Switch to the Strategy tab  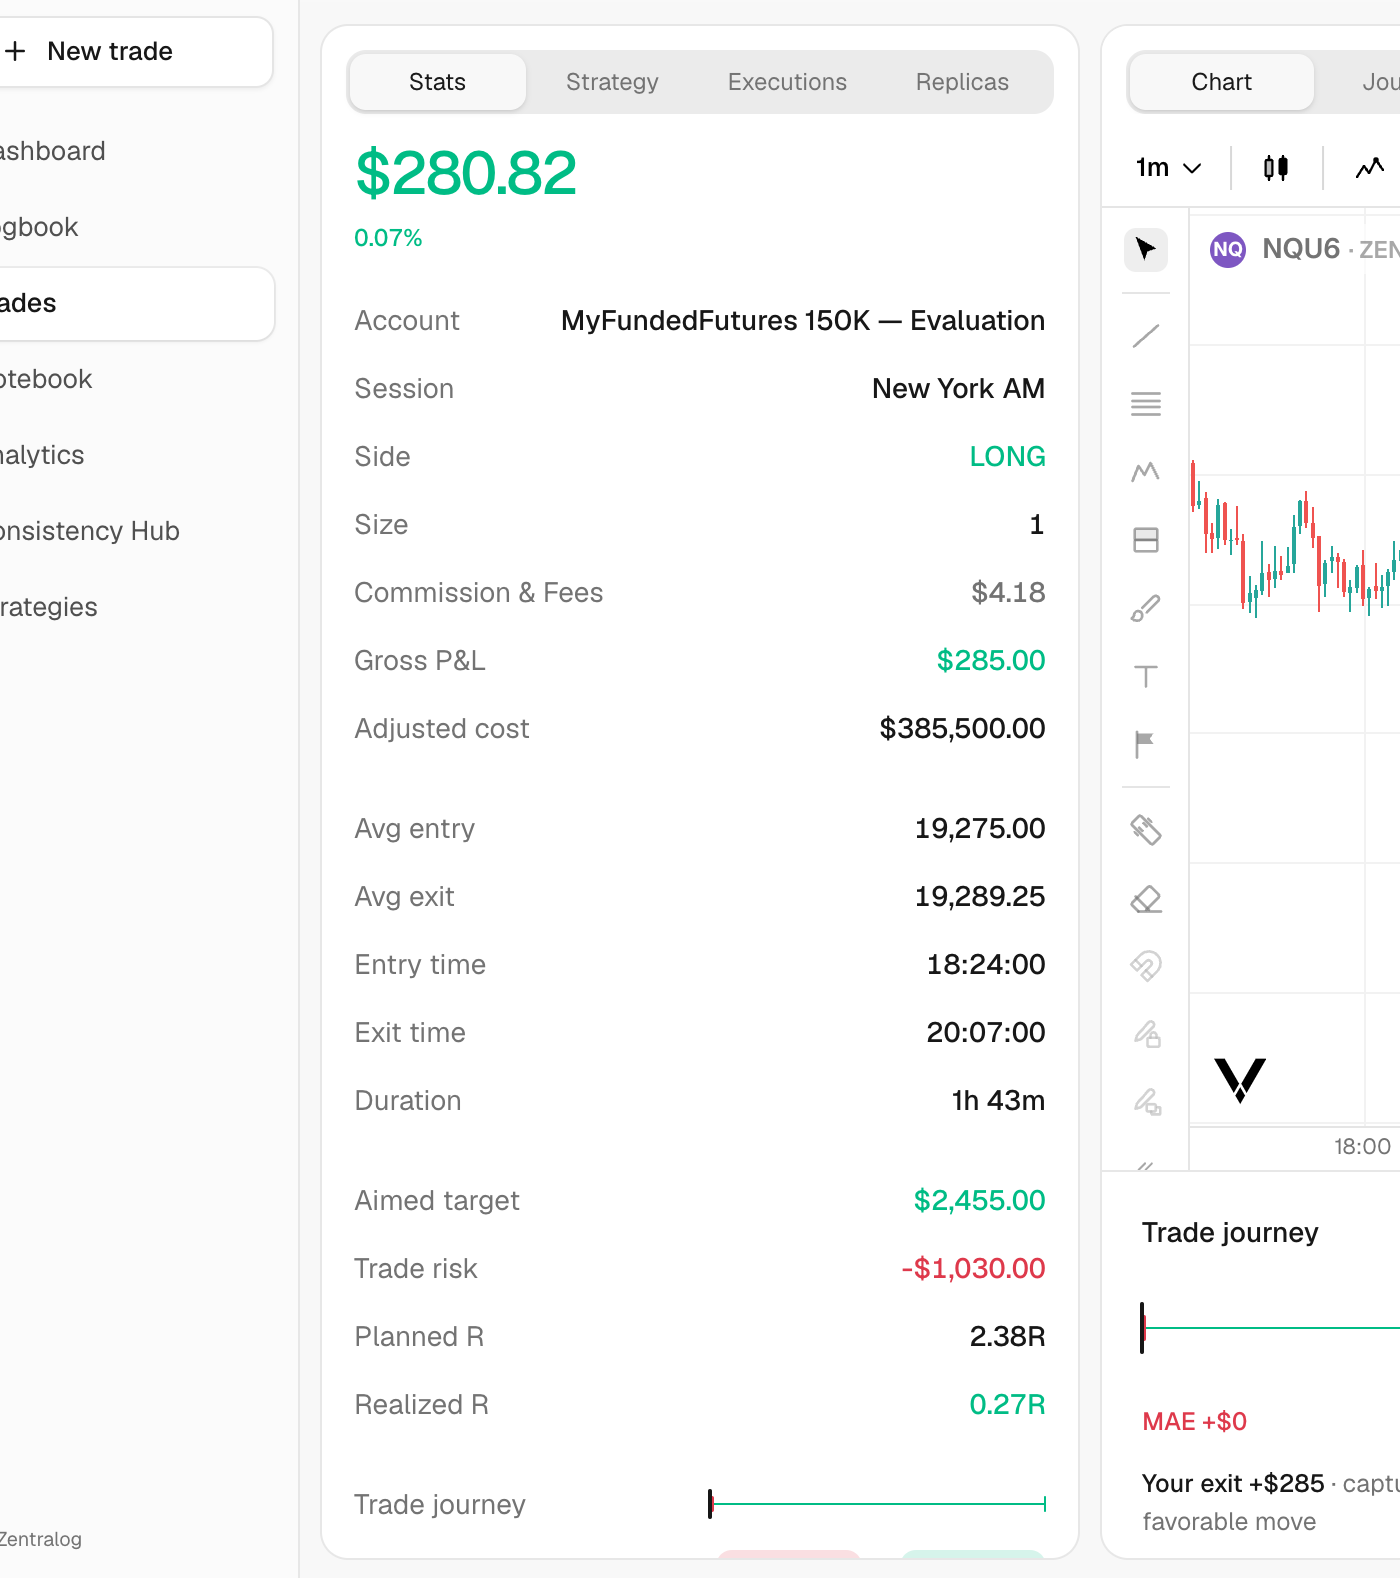tap(612, 82)
